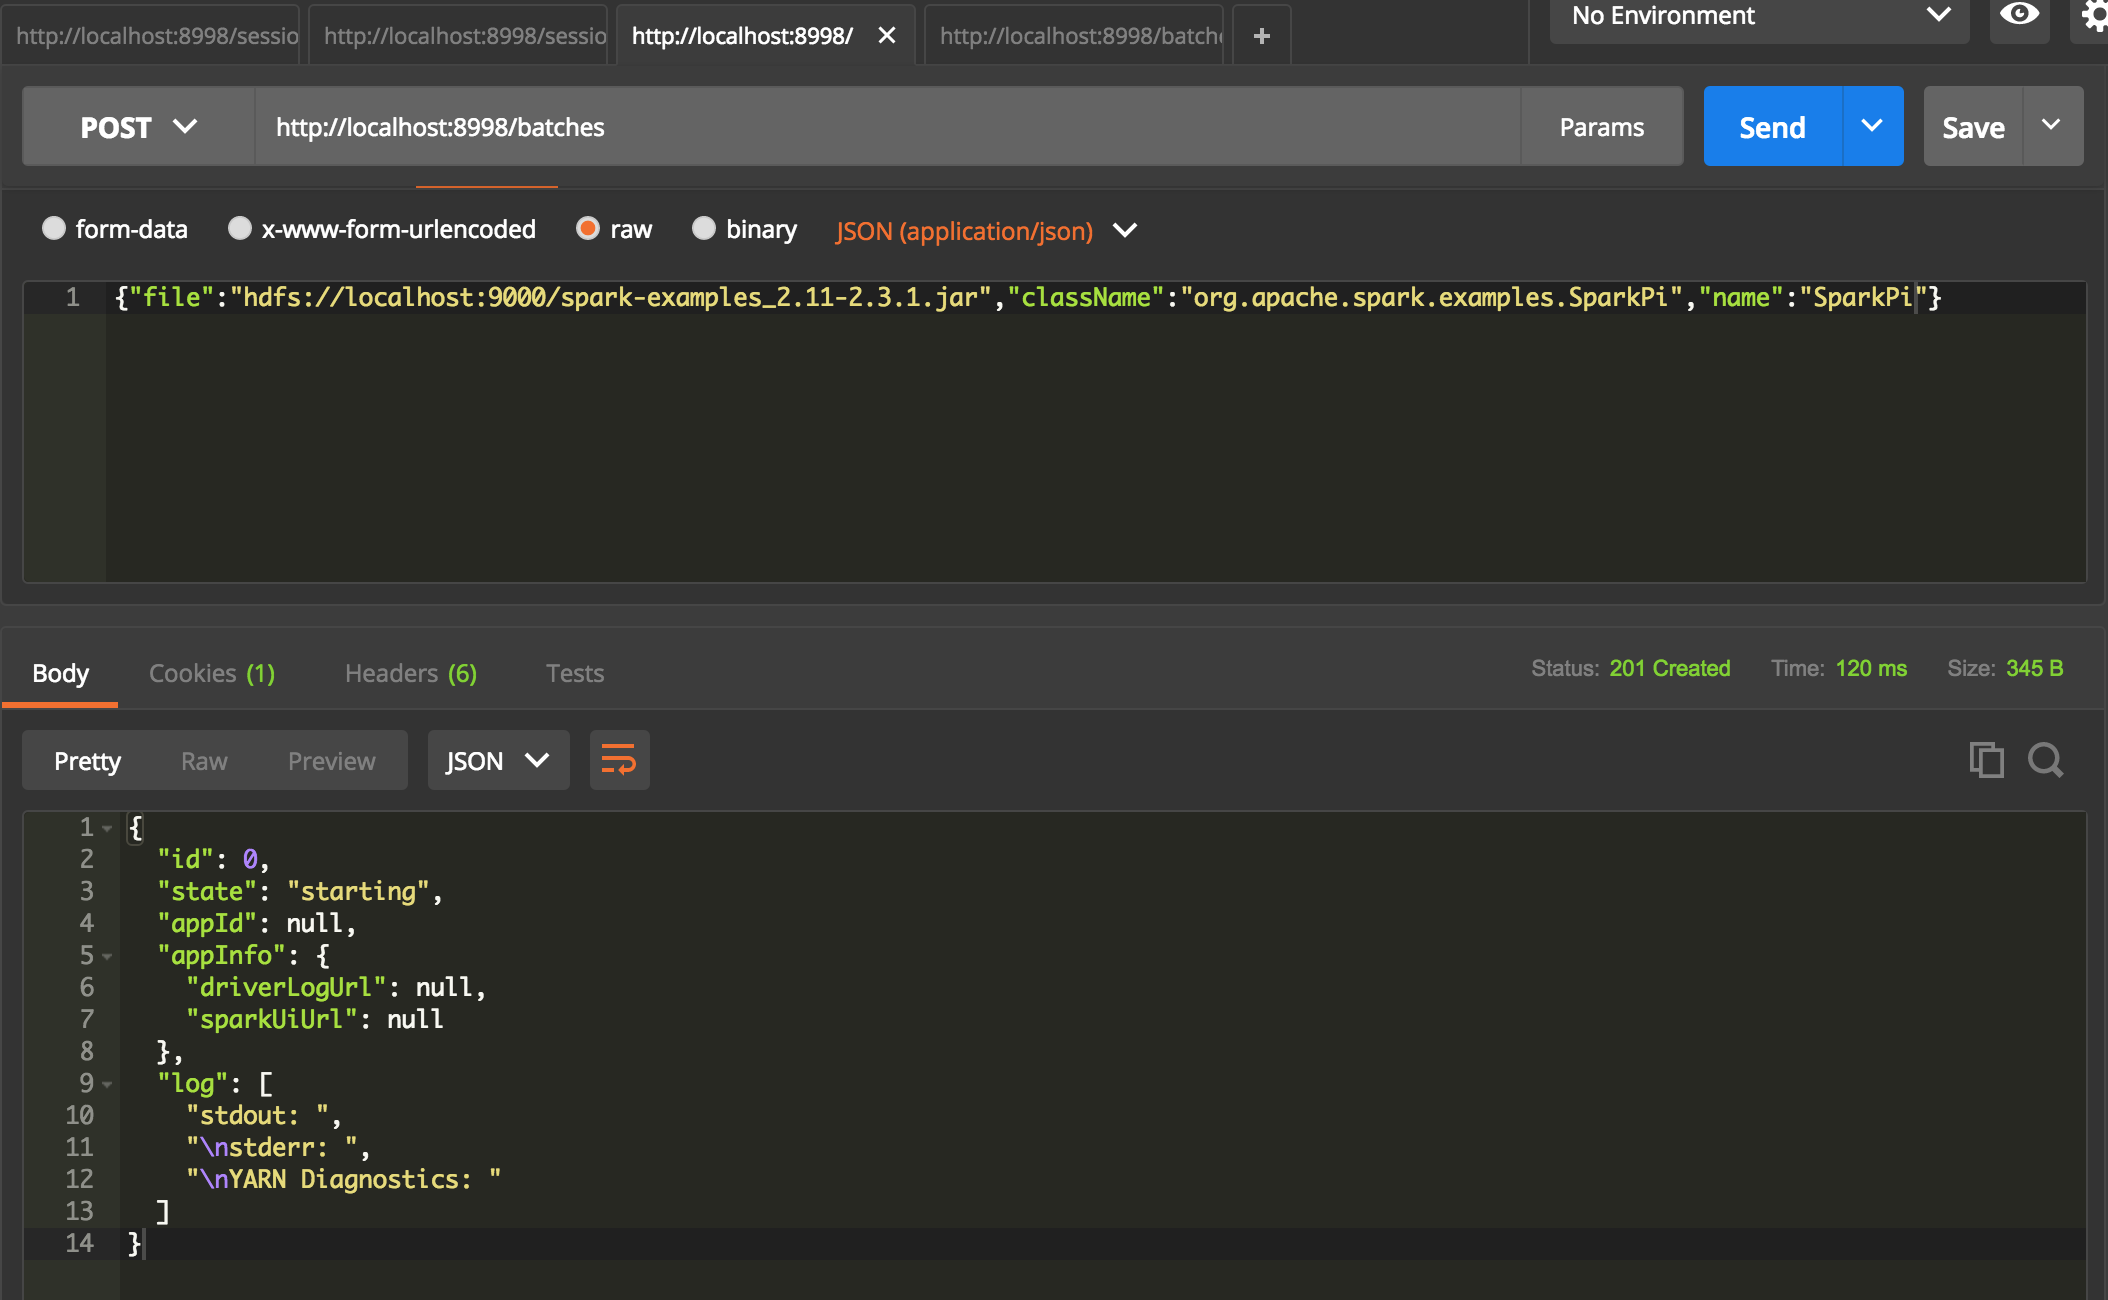Click the 345 B response size value
Image resolution: width=2108 pixels, height=1300 pixels.
[2034, 668]
